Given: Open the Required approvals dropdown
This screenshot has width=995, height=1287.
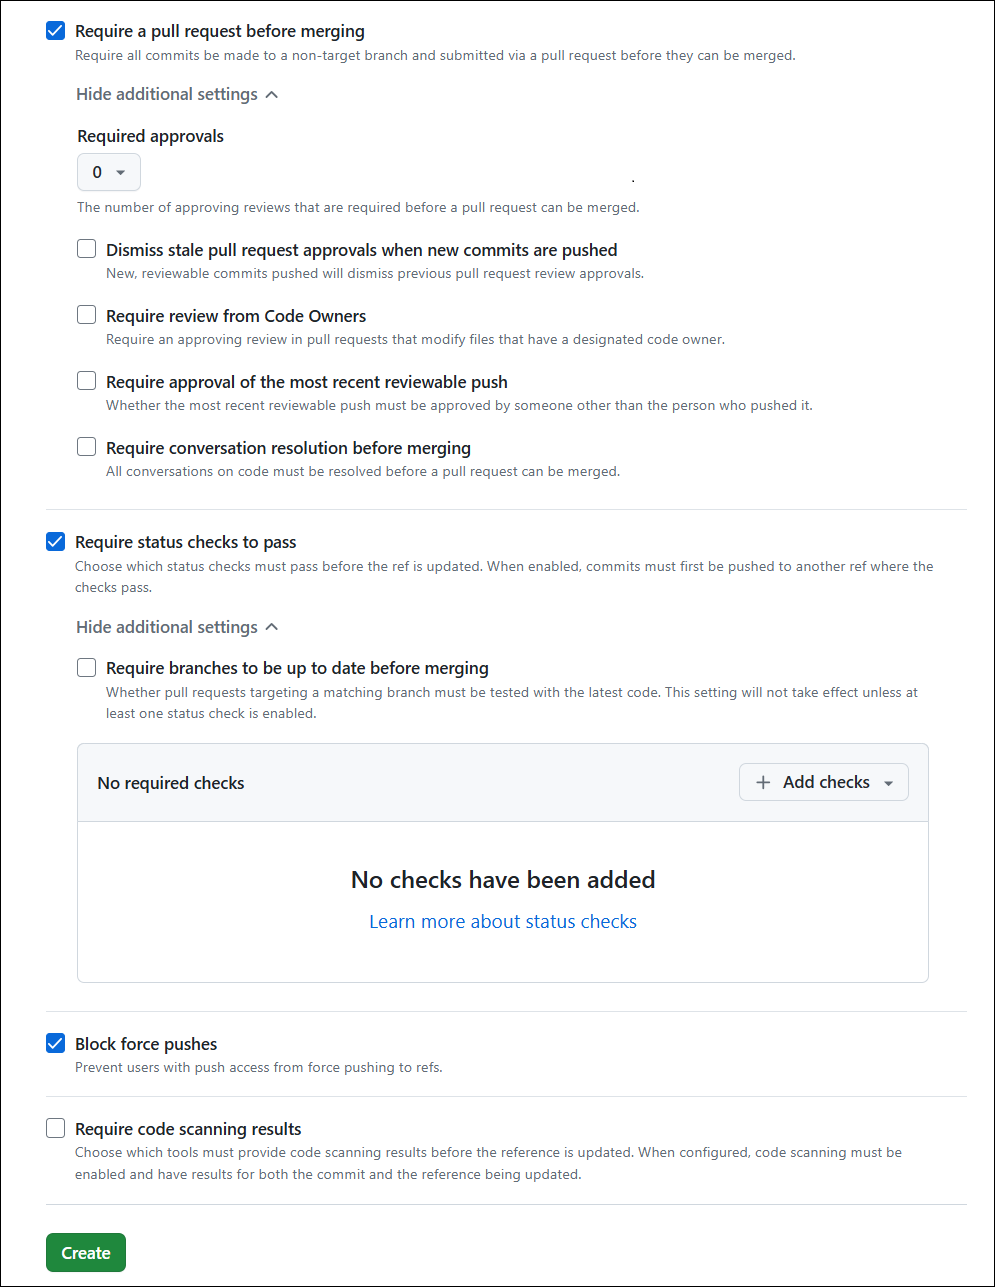Looking at the screenshot, I should click(108, 171).
